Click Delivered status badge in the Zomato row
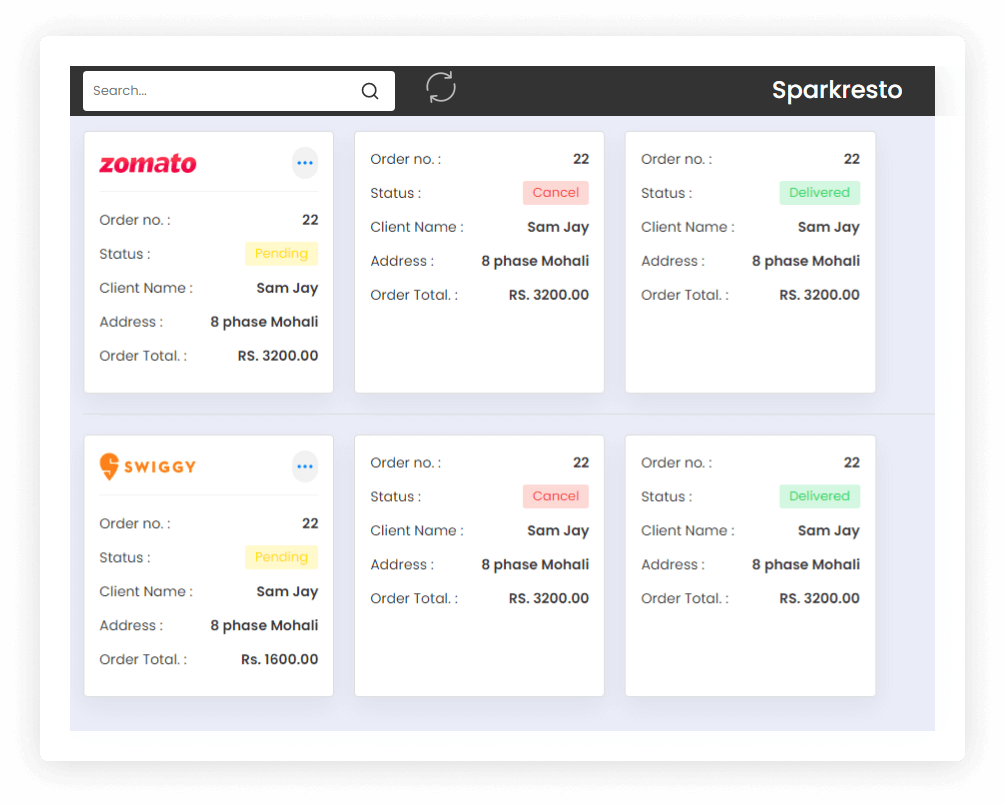 [820, 193]
